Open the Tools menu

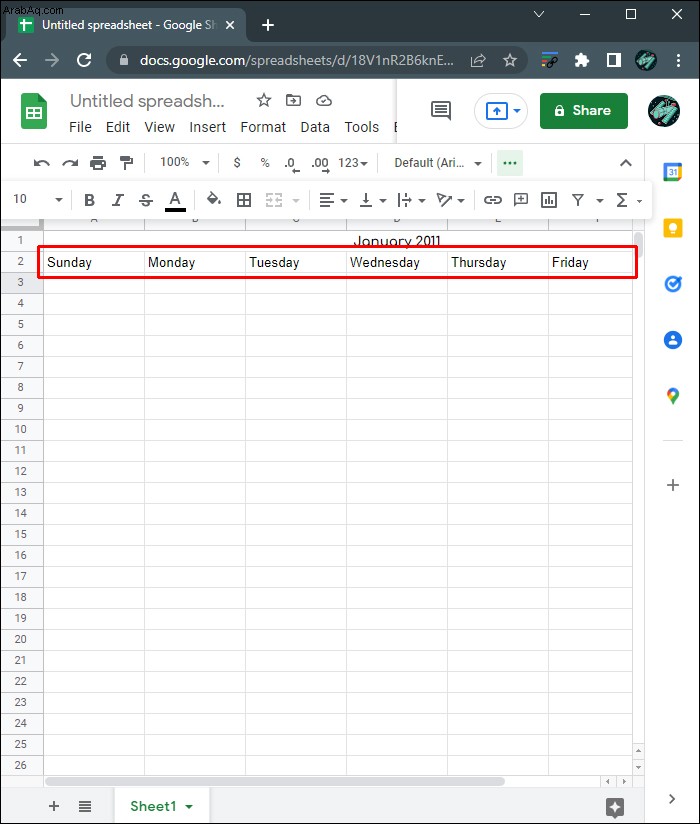[x=362, y=127]
